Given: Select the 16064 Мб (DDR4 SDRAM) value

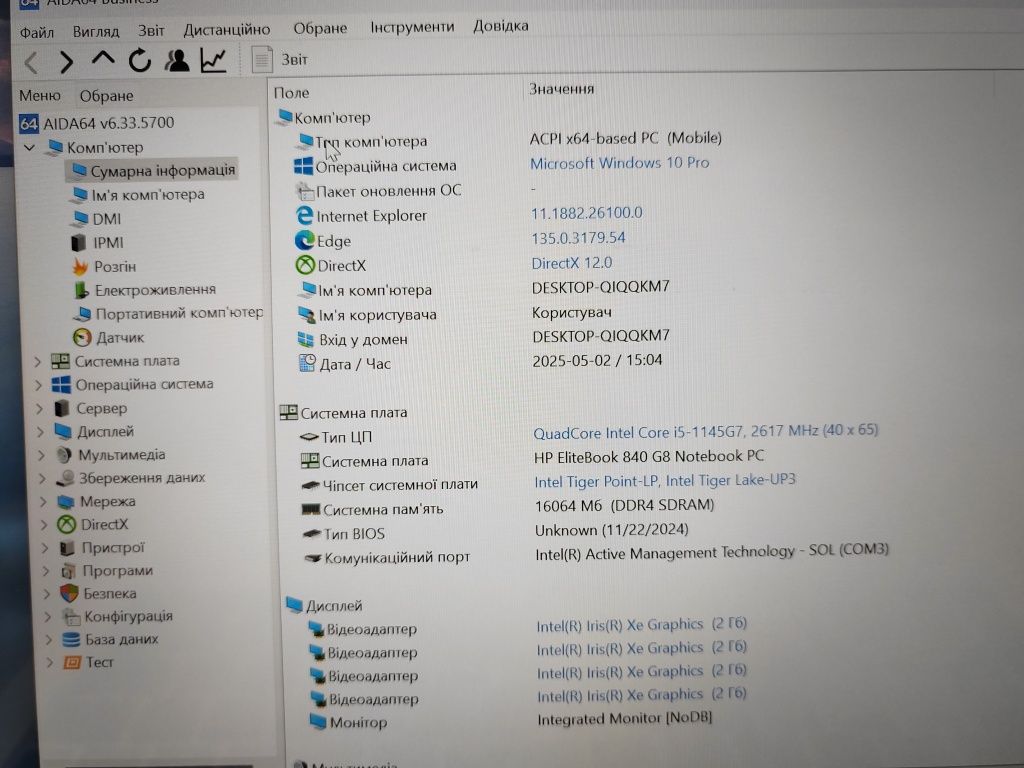Looking at the screenshot, I should click(624, 505).
